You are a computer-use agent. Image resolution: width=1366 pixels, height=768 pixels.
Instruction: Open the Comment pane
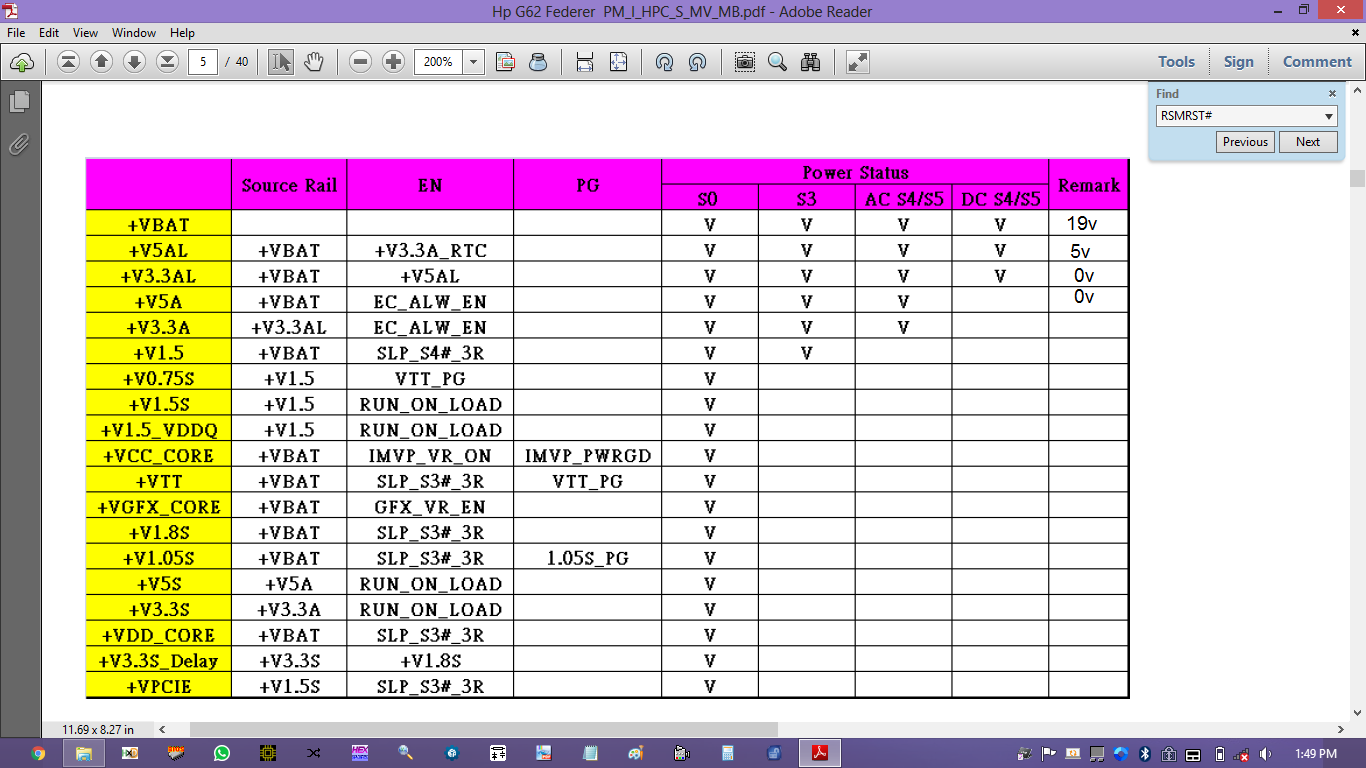pos(1317,62)
